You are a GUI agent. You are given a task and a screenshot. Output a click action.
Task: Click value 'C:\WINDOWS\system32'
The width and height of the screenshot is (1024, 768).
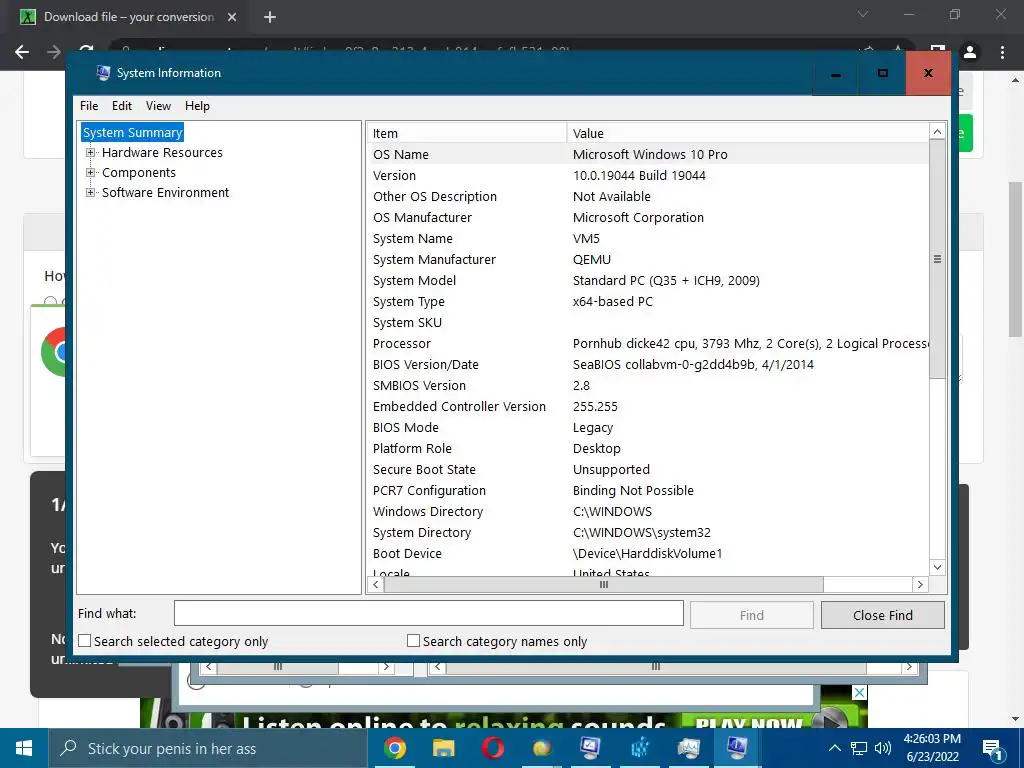[641, 533]
